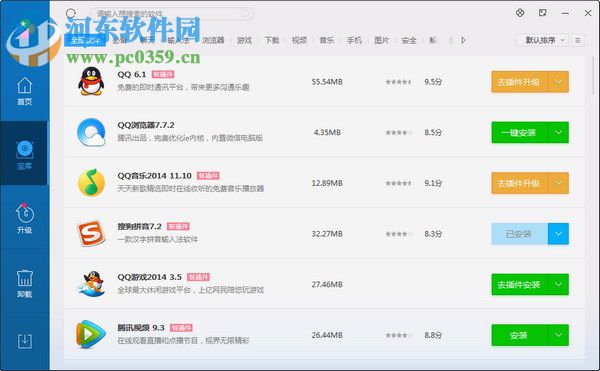Click the circled-cross icon in title bar
600x371 pixels.
point(520,13)
